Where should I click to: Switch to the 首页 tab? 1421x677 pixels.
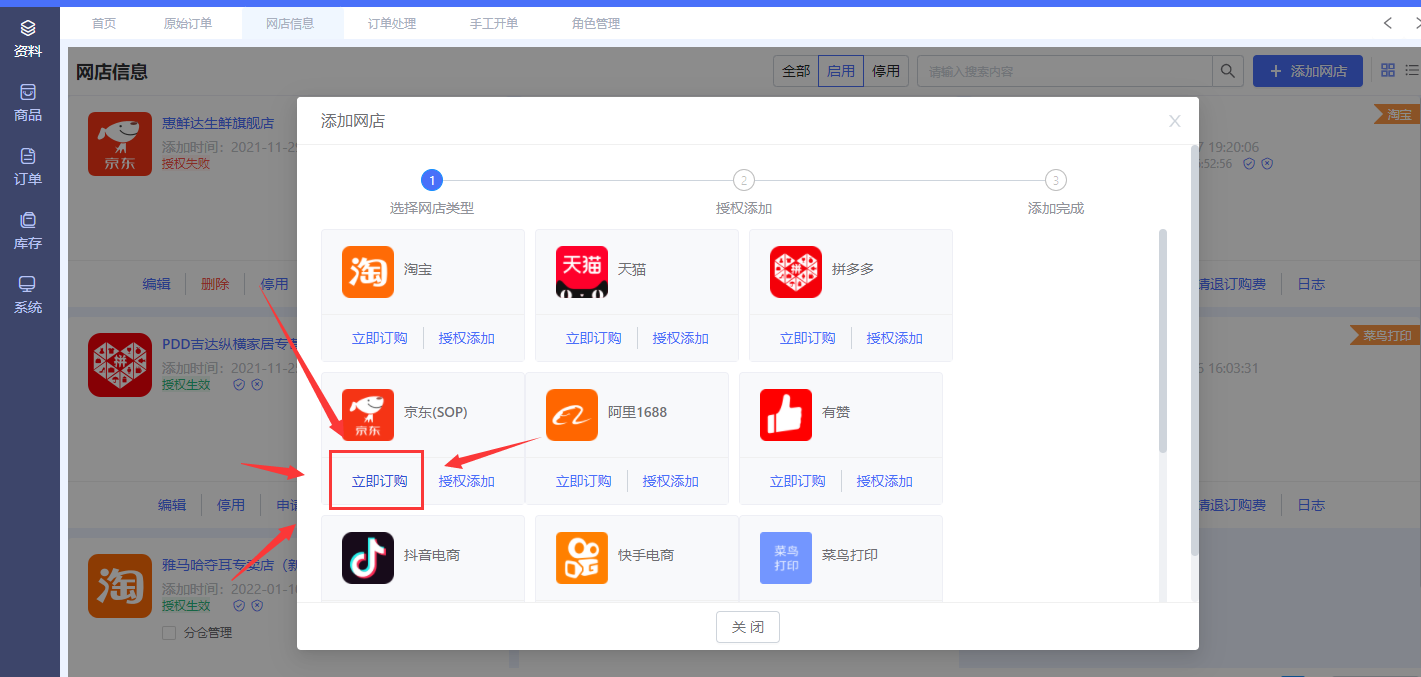(104, 23)
